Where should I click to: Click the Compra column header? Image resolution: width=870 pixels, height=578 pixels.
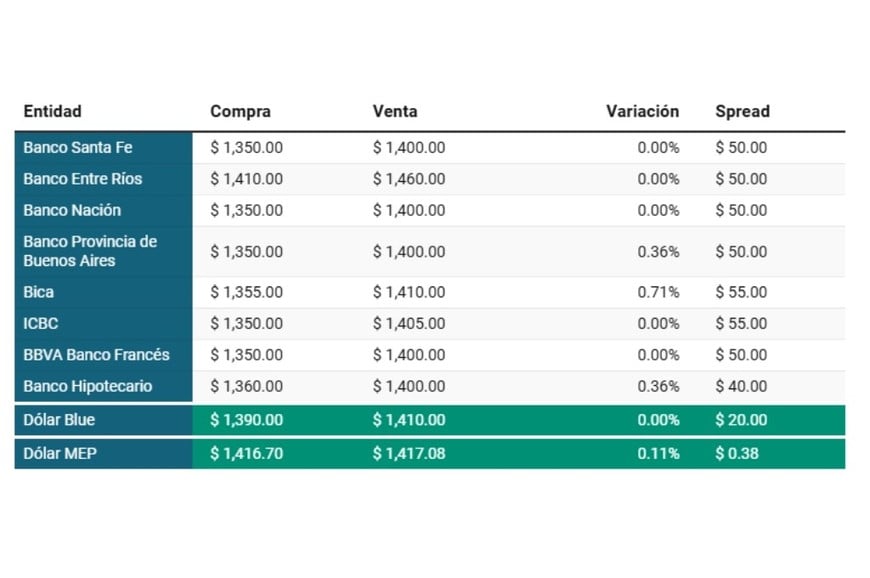tap(240, 112)
